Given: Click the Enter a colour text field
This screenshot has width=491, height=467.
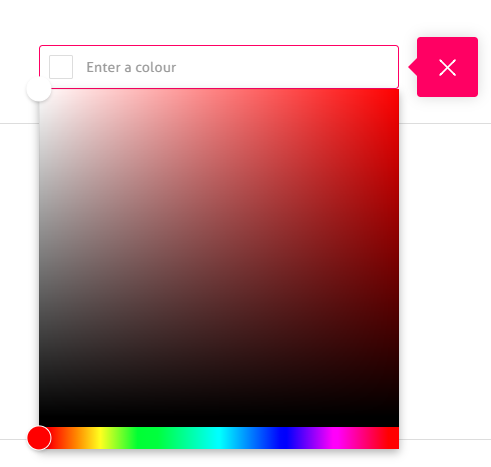Looking at the screenshot, I should pyautogui.click(x=219, y=67).
